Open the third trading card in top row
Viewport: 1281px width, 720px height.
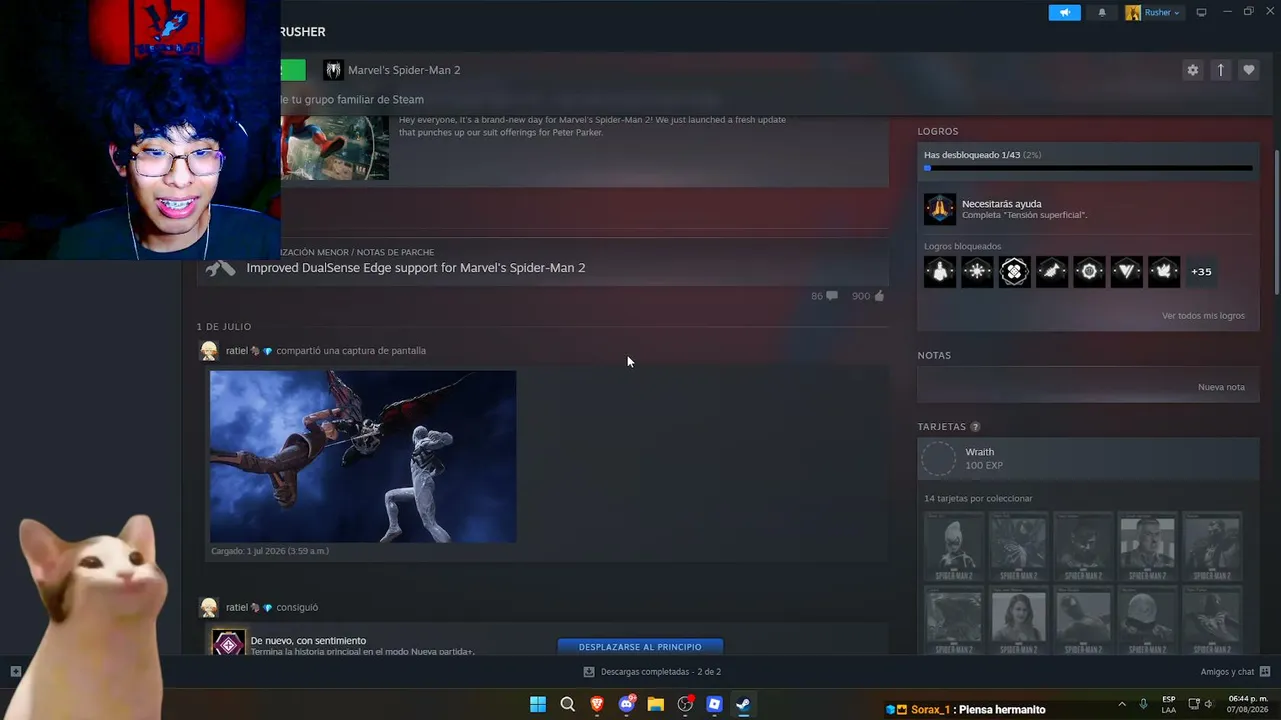pyautogui.click(x=1083, y=547)
